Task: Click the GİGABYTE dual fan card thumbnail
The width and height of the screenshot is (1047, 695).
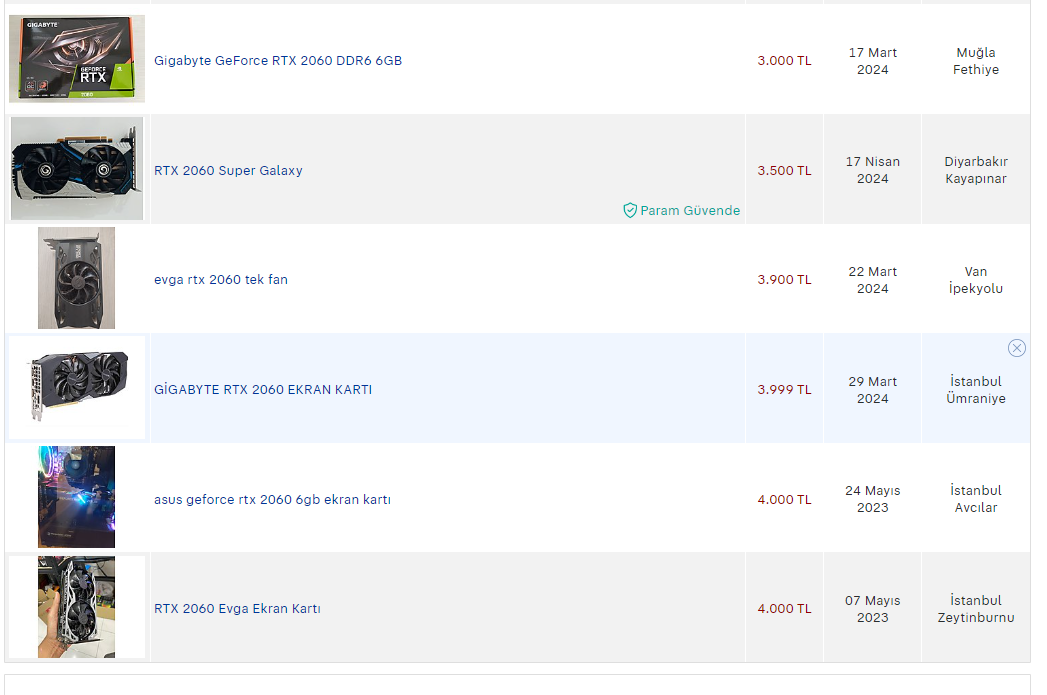Action: 77,388
